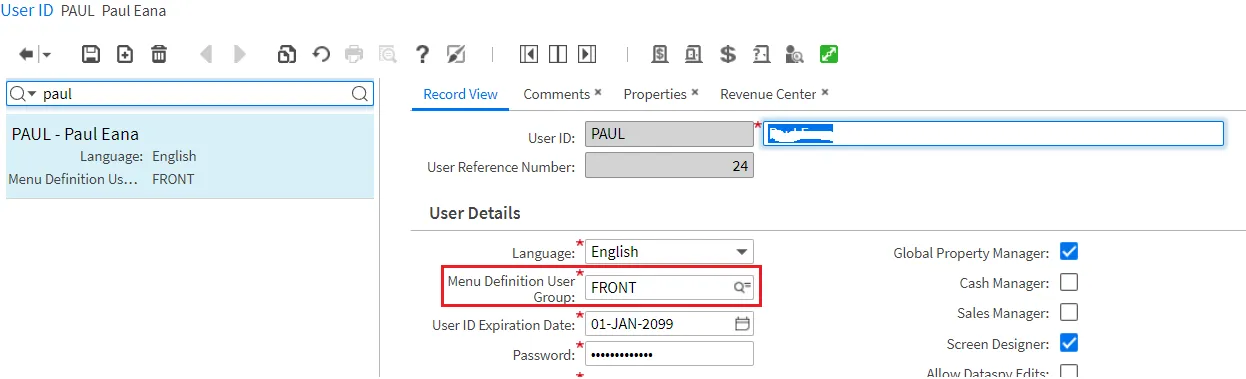
Task: Run search with magnifier icon at right
Action: click(360, 94)
